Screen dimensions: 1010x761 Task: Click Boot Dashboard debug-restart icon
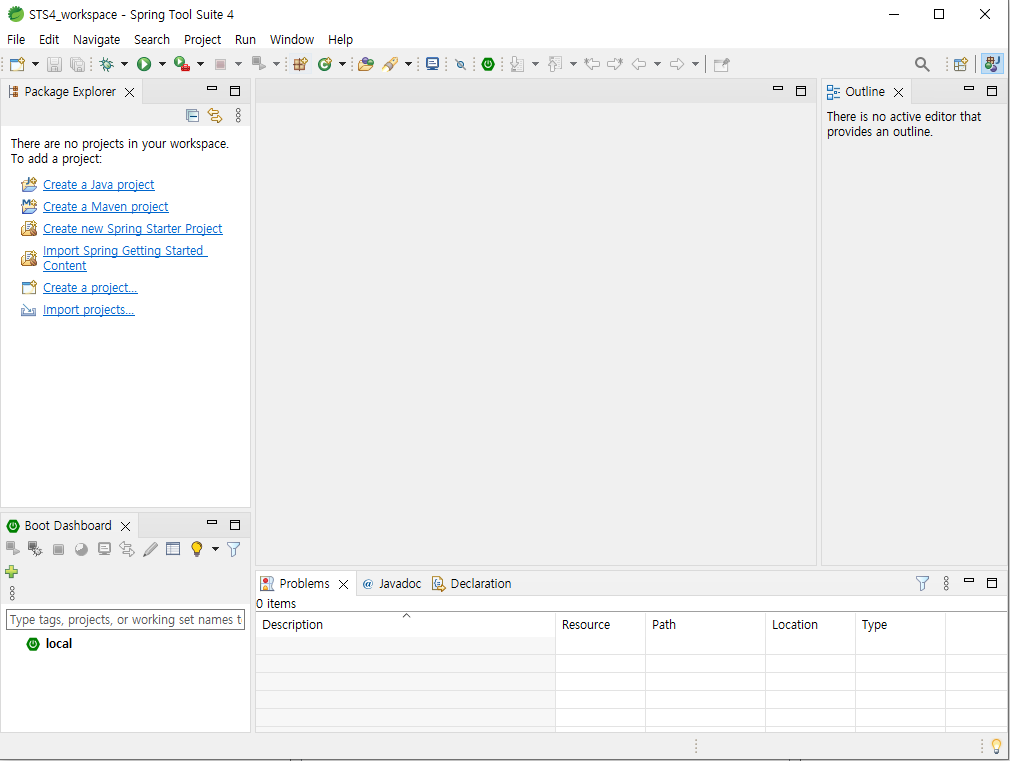(35, 549)
